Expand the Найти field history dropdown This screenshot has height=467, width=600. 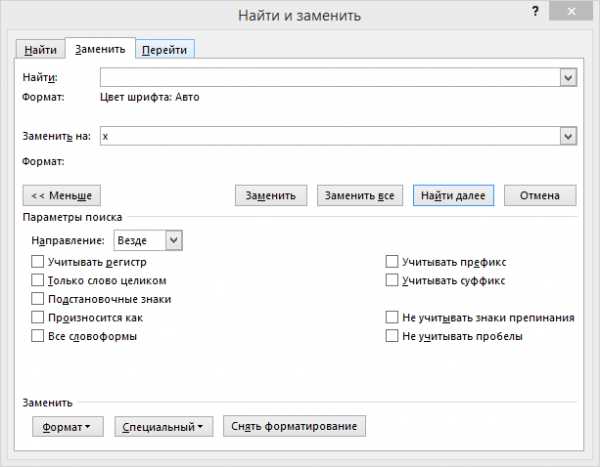[568, 78]
